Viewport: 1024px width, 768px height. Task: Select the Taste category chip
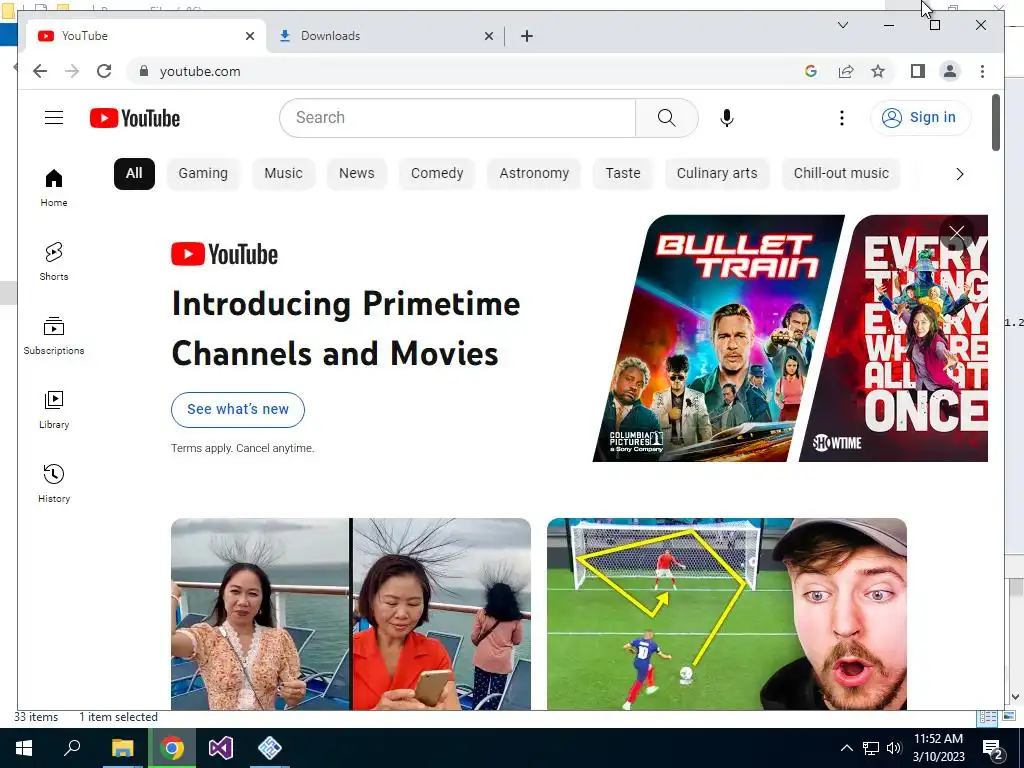(x=622, y=174)
